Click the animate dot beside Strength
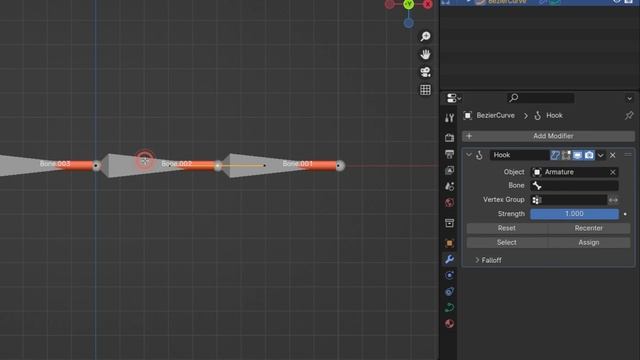 [x=625, y=214]
